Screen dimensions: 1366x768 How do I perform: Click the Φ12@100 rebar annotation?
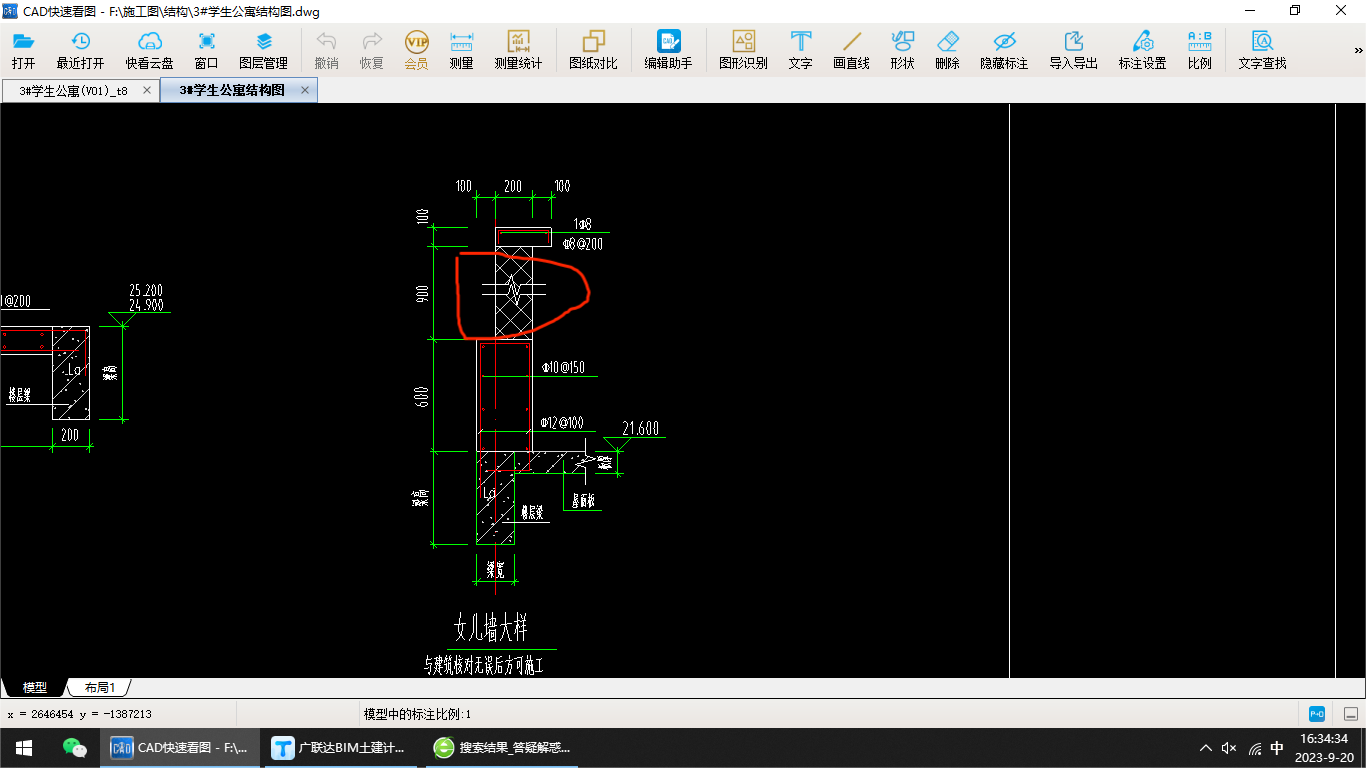tap(562, 423)
